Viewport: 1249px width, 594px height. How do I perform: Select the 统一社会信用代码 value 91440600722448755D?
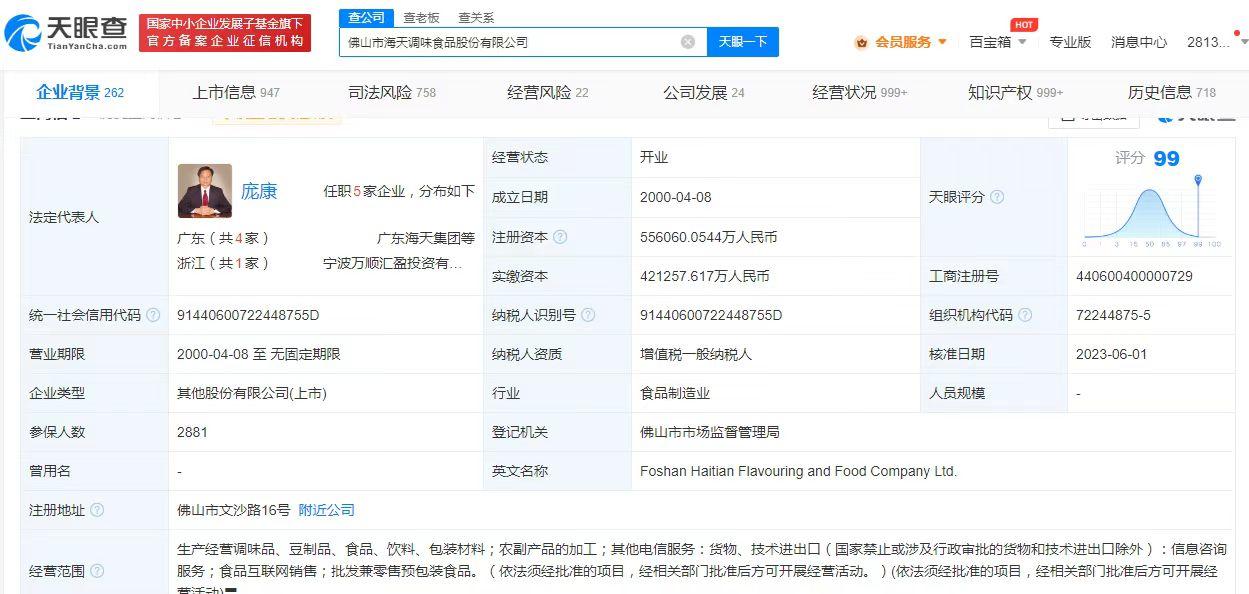[247, 315]
